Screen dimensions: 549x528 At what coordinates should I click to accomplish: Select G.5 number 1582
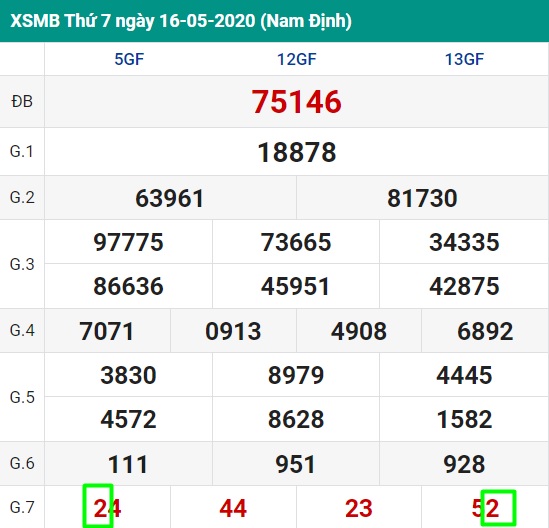click(464, 419)
